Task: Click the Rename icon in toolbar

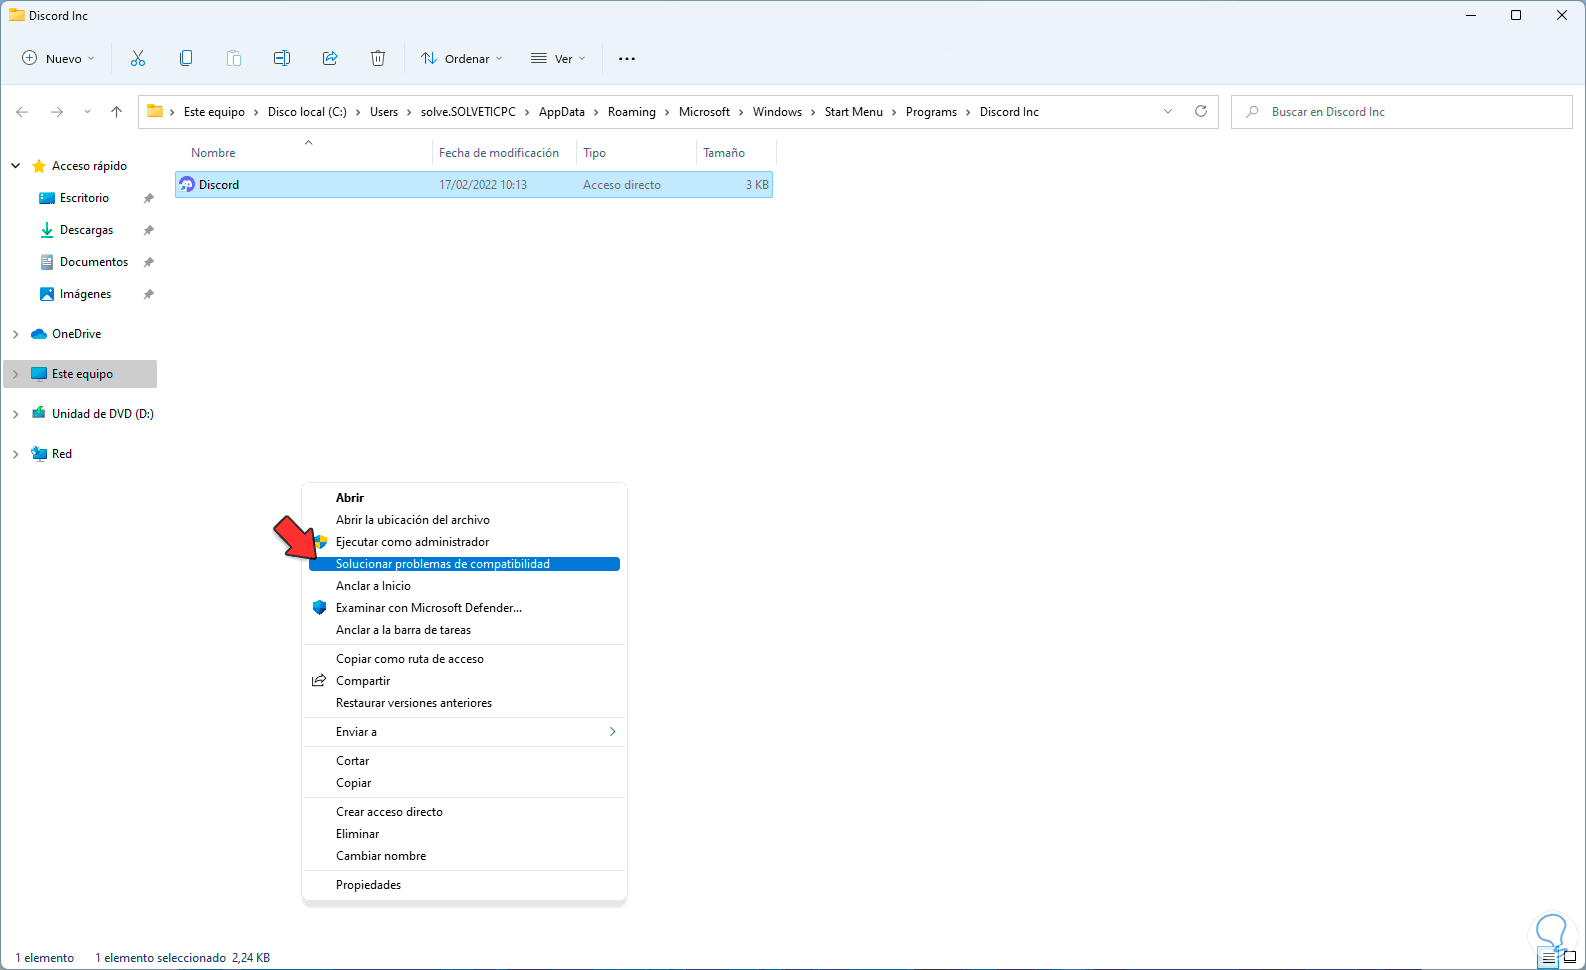Action: click(x=282, y=58)
